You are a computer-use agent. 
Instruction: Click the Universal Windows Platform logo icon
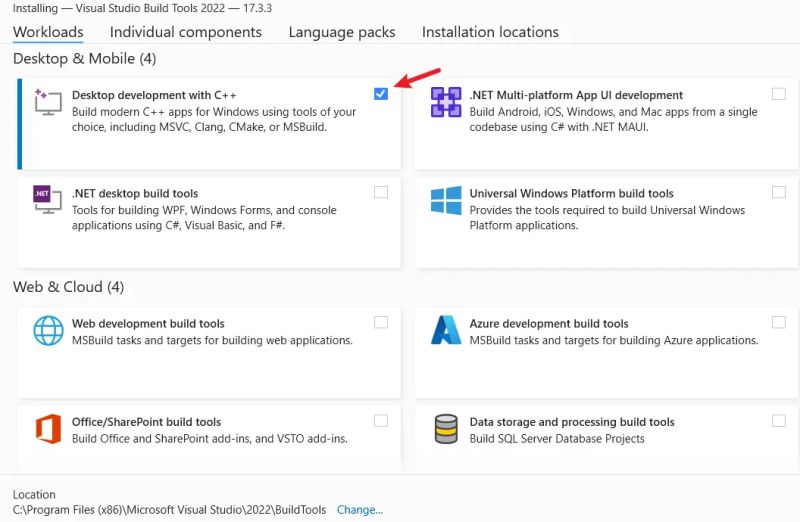[x=445, y=200]
